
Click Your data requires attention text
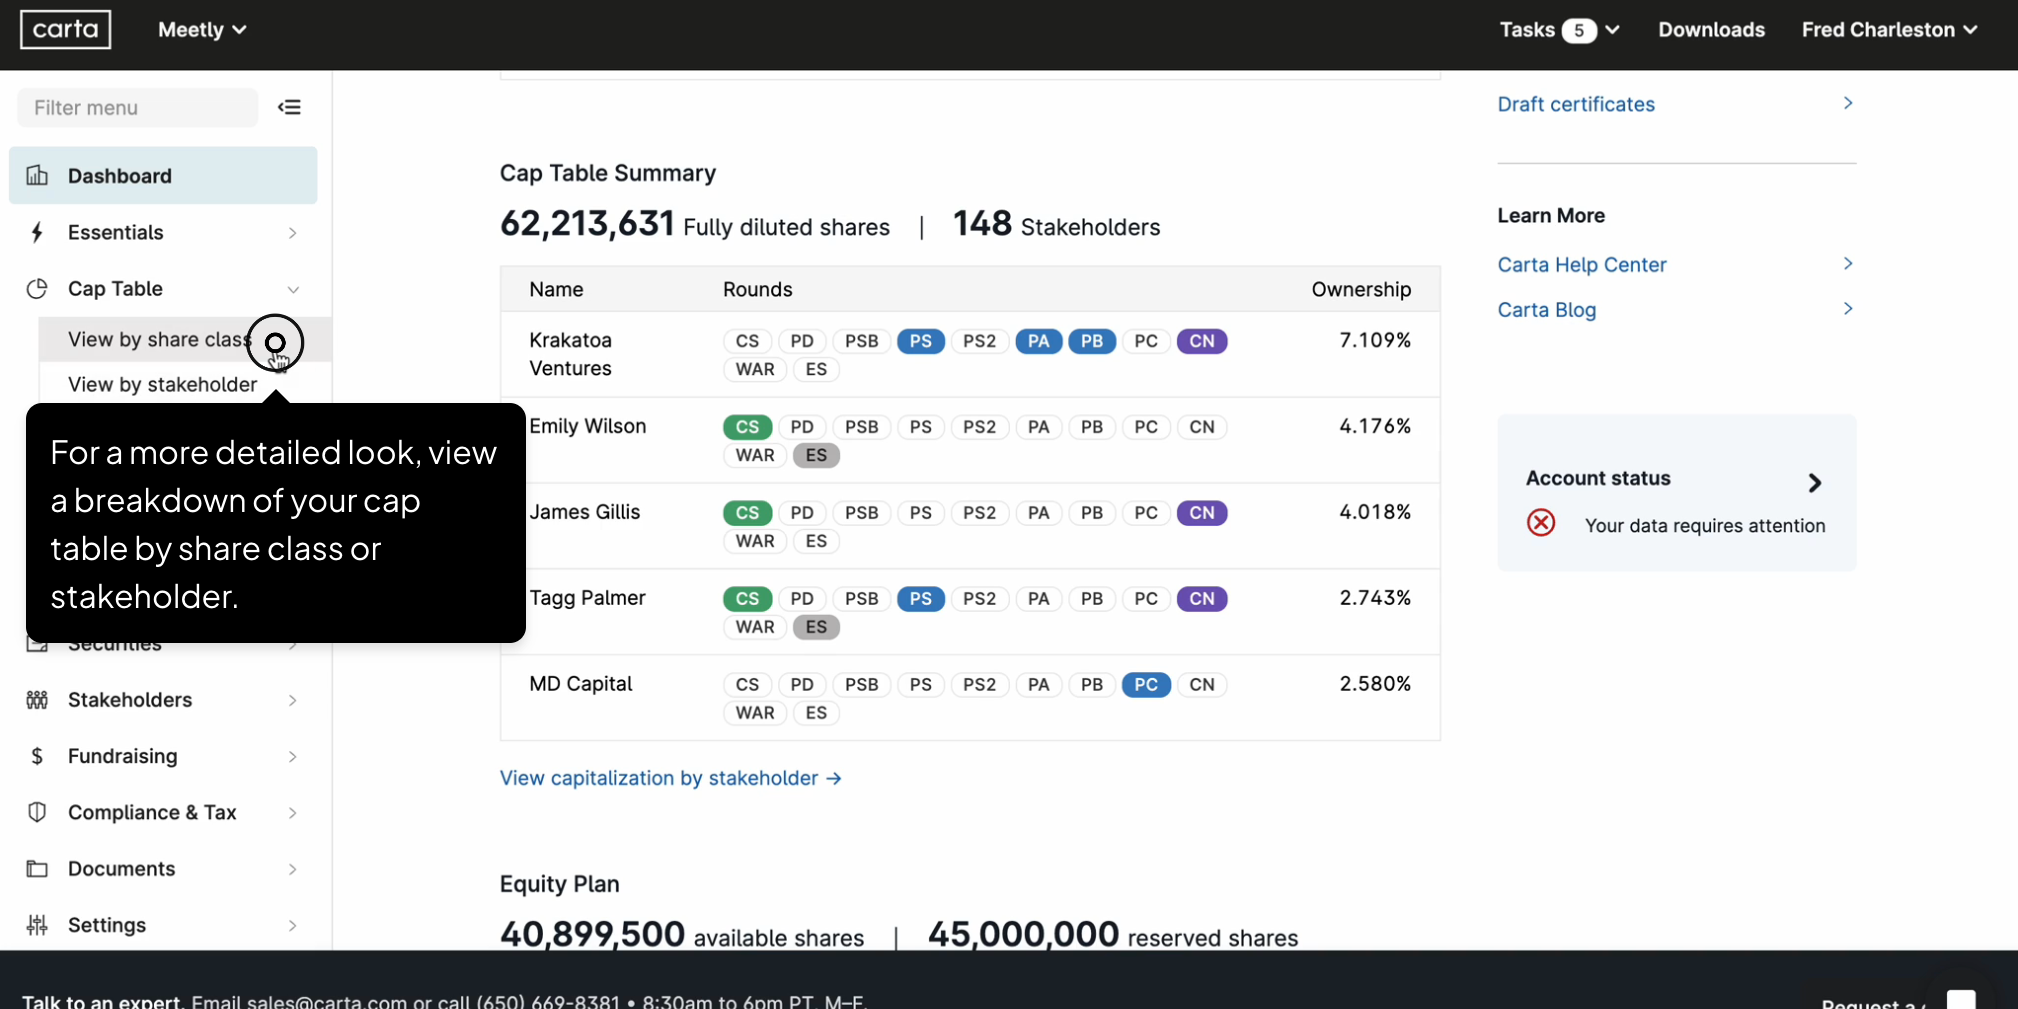coord(1705,526)
